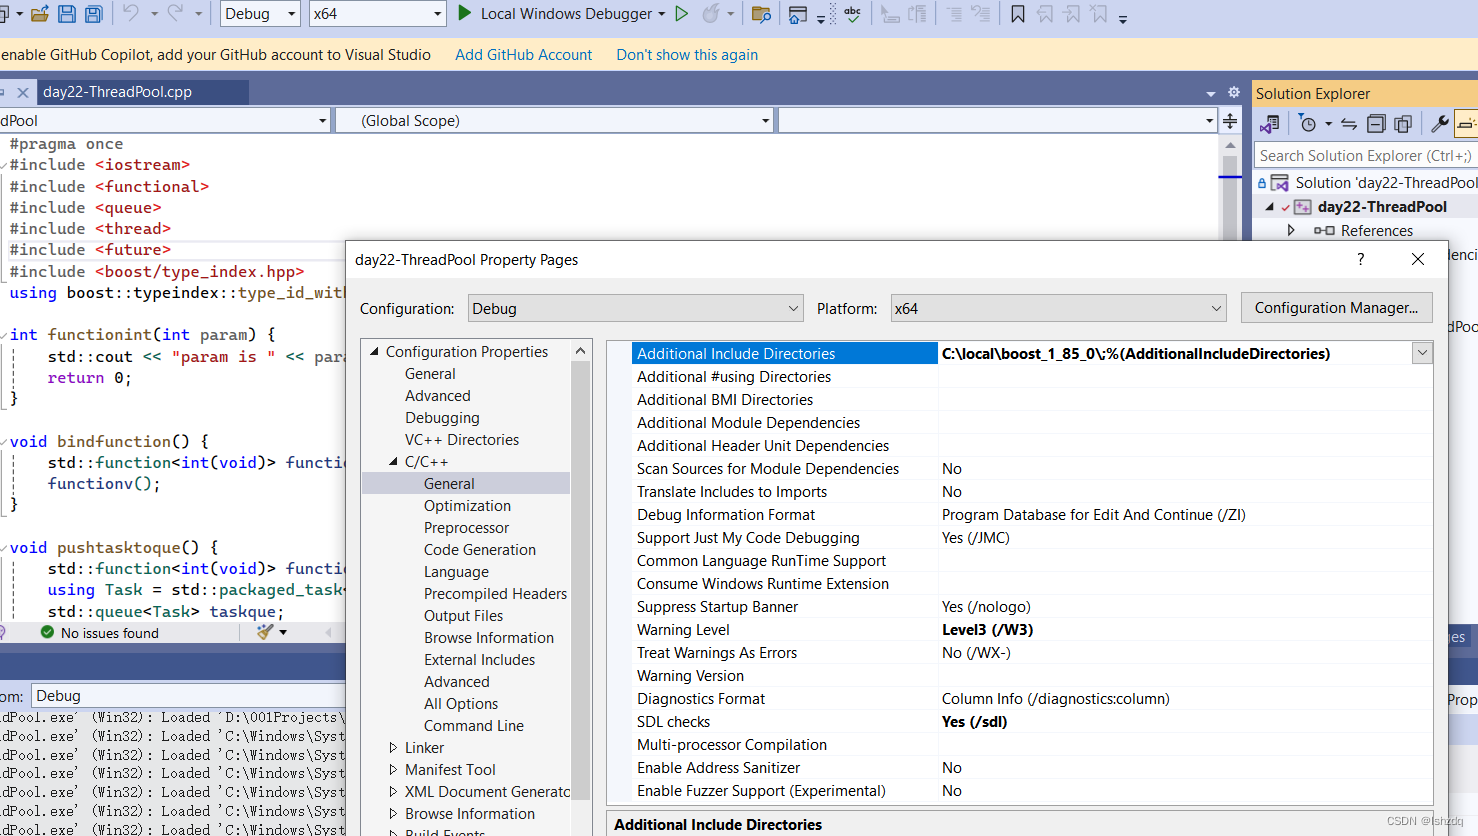Click the Local Windows Debugger button label
Image resolution: width=1478 pixels, height=836 pixels.
click(567, 14)
